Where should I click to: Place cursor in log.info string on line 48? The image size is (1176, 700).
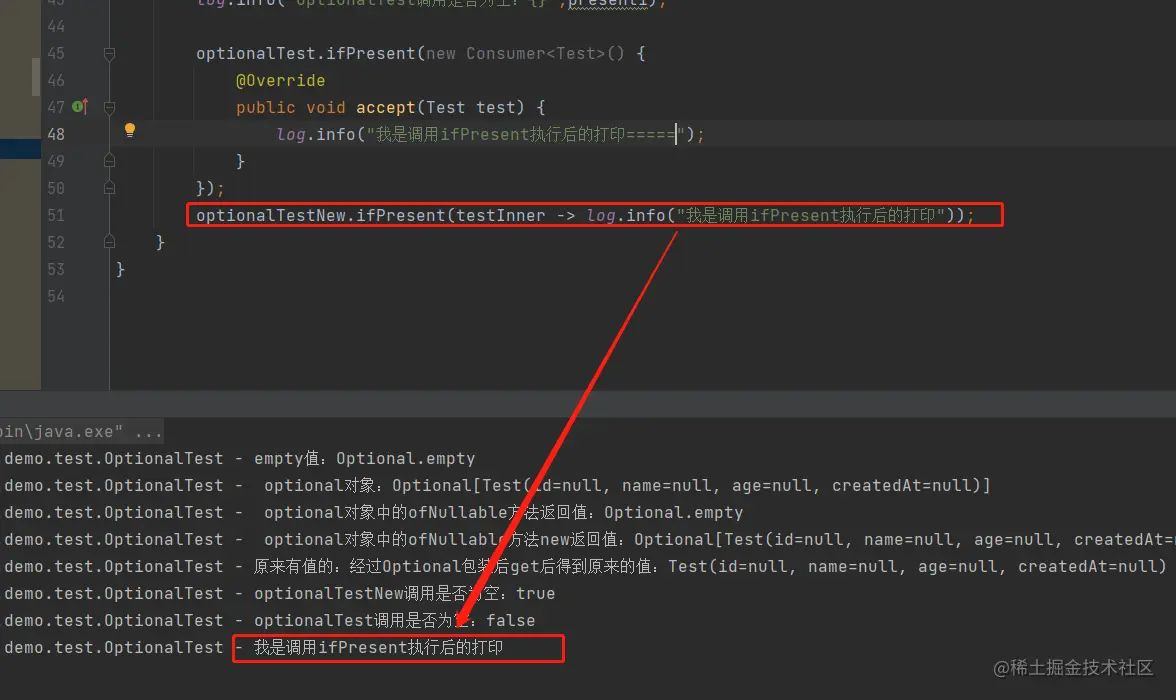point(525,134)
